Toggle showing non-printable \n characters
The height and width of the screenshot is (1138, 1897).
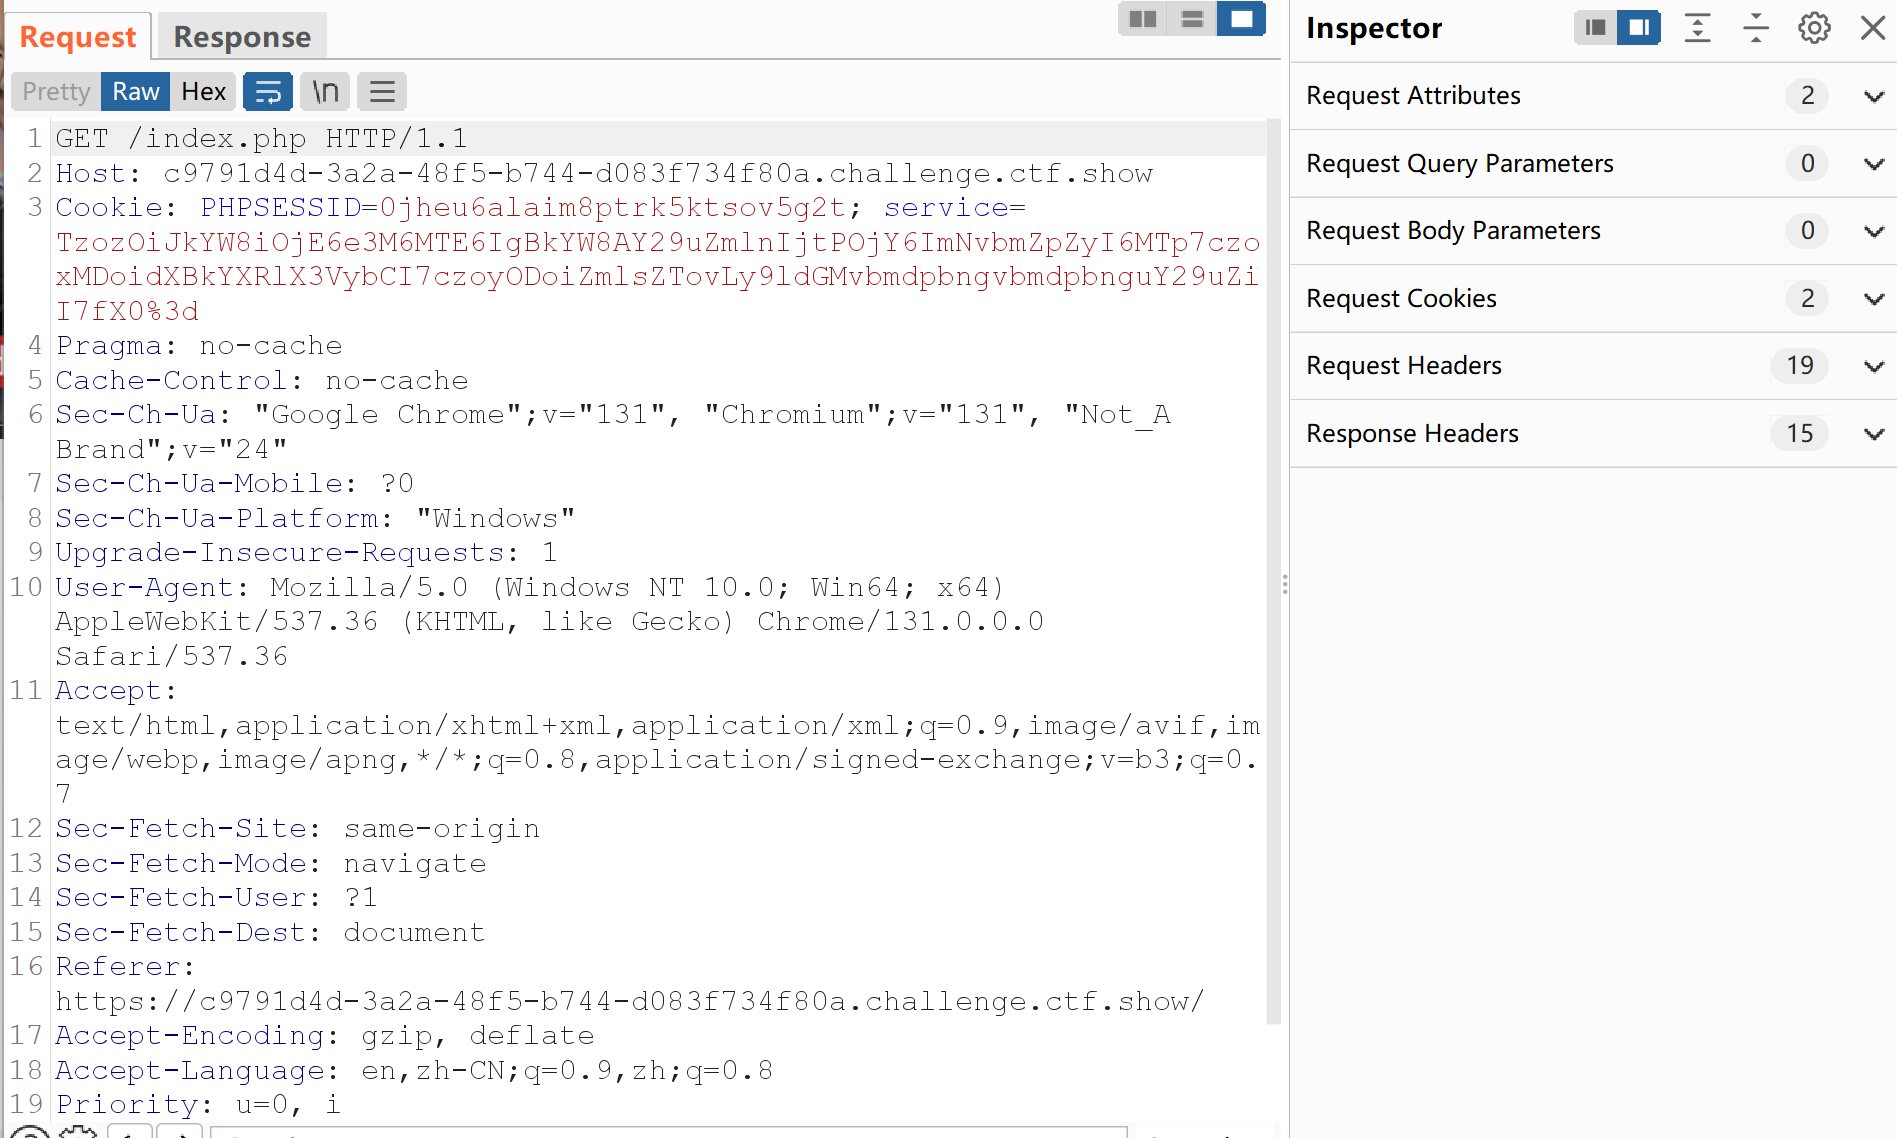325,92
